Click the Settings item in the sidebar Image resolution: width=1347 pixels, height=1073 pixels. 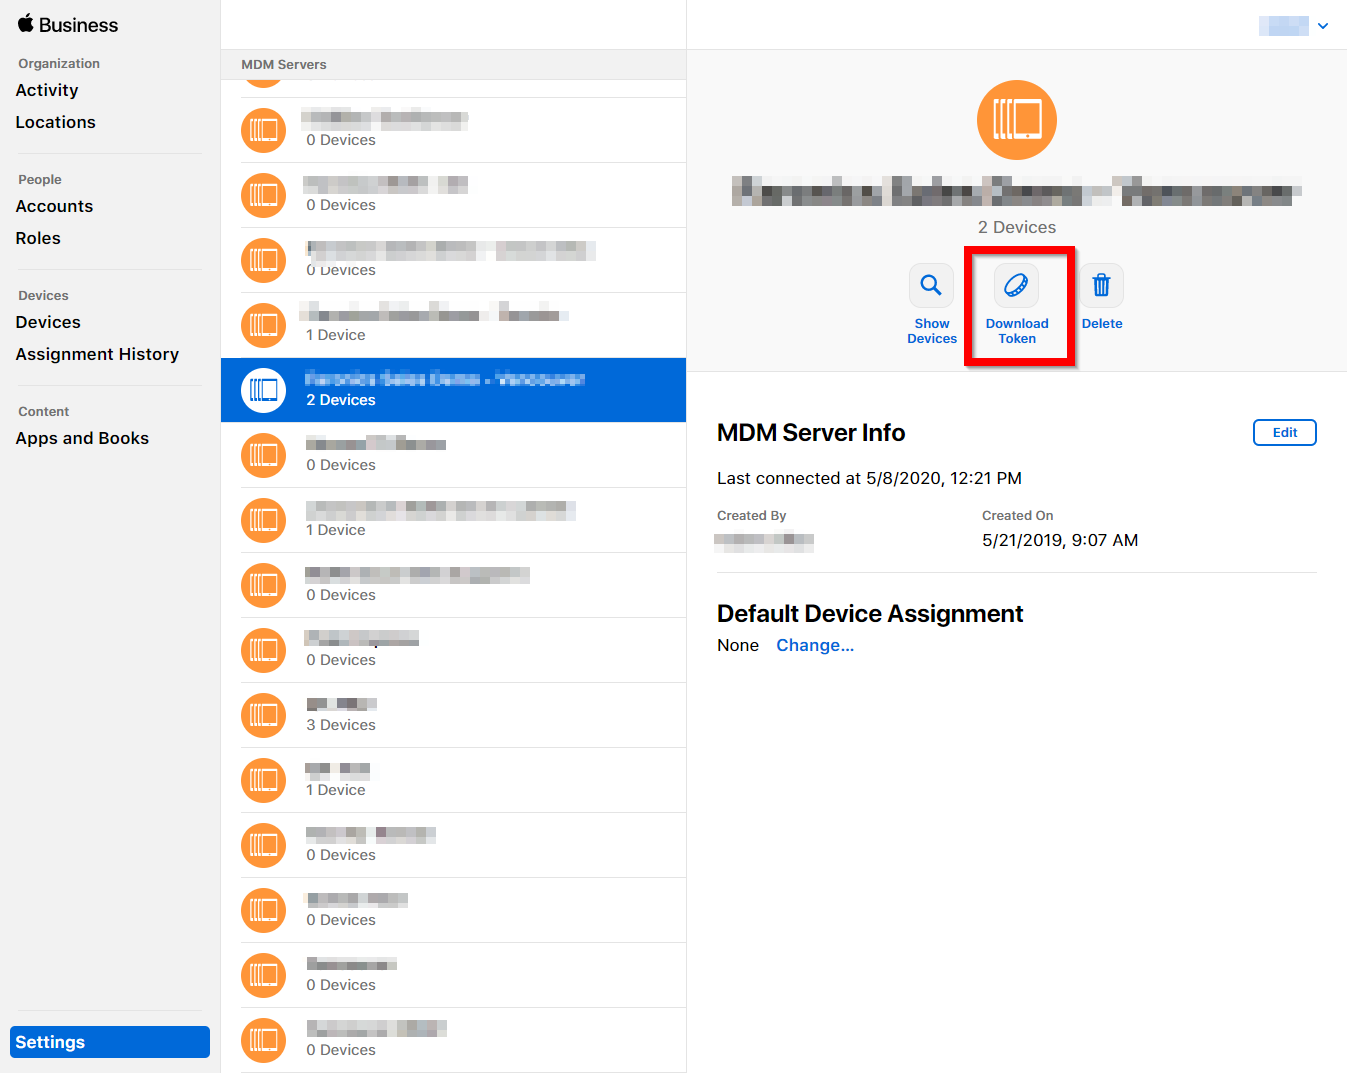tap(110, 1042)
